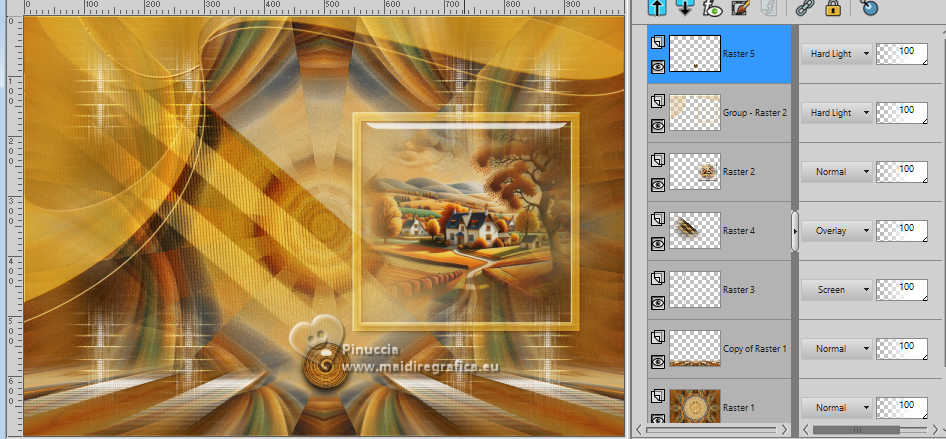Click the 'Copy of Raster 1' layer name
The height and width of the screenshot is (439, 946).
(x=754, y=349)
